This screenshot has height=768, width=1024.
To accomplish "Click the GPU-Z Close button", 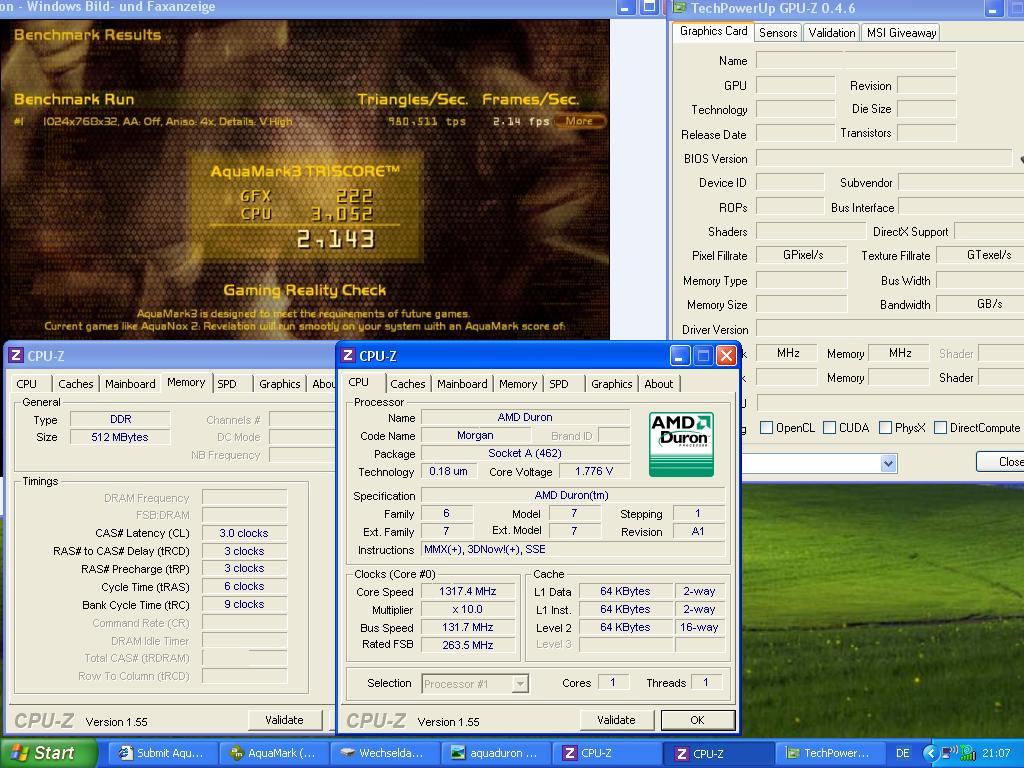I will tap(1001, 462).
